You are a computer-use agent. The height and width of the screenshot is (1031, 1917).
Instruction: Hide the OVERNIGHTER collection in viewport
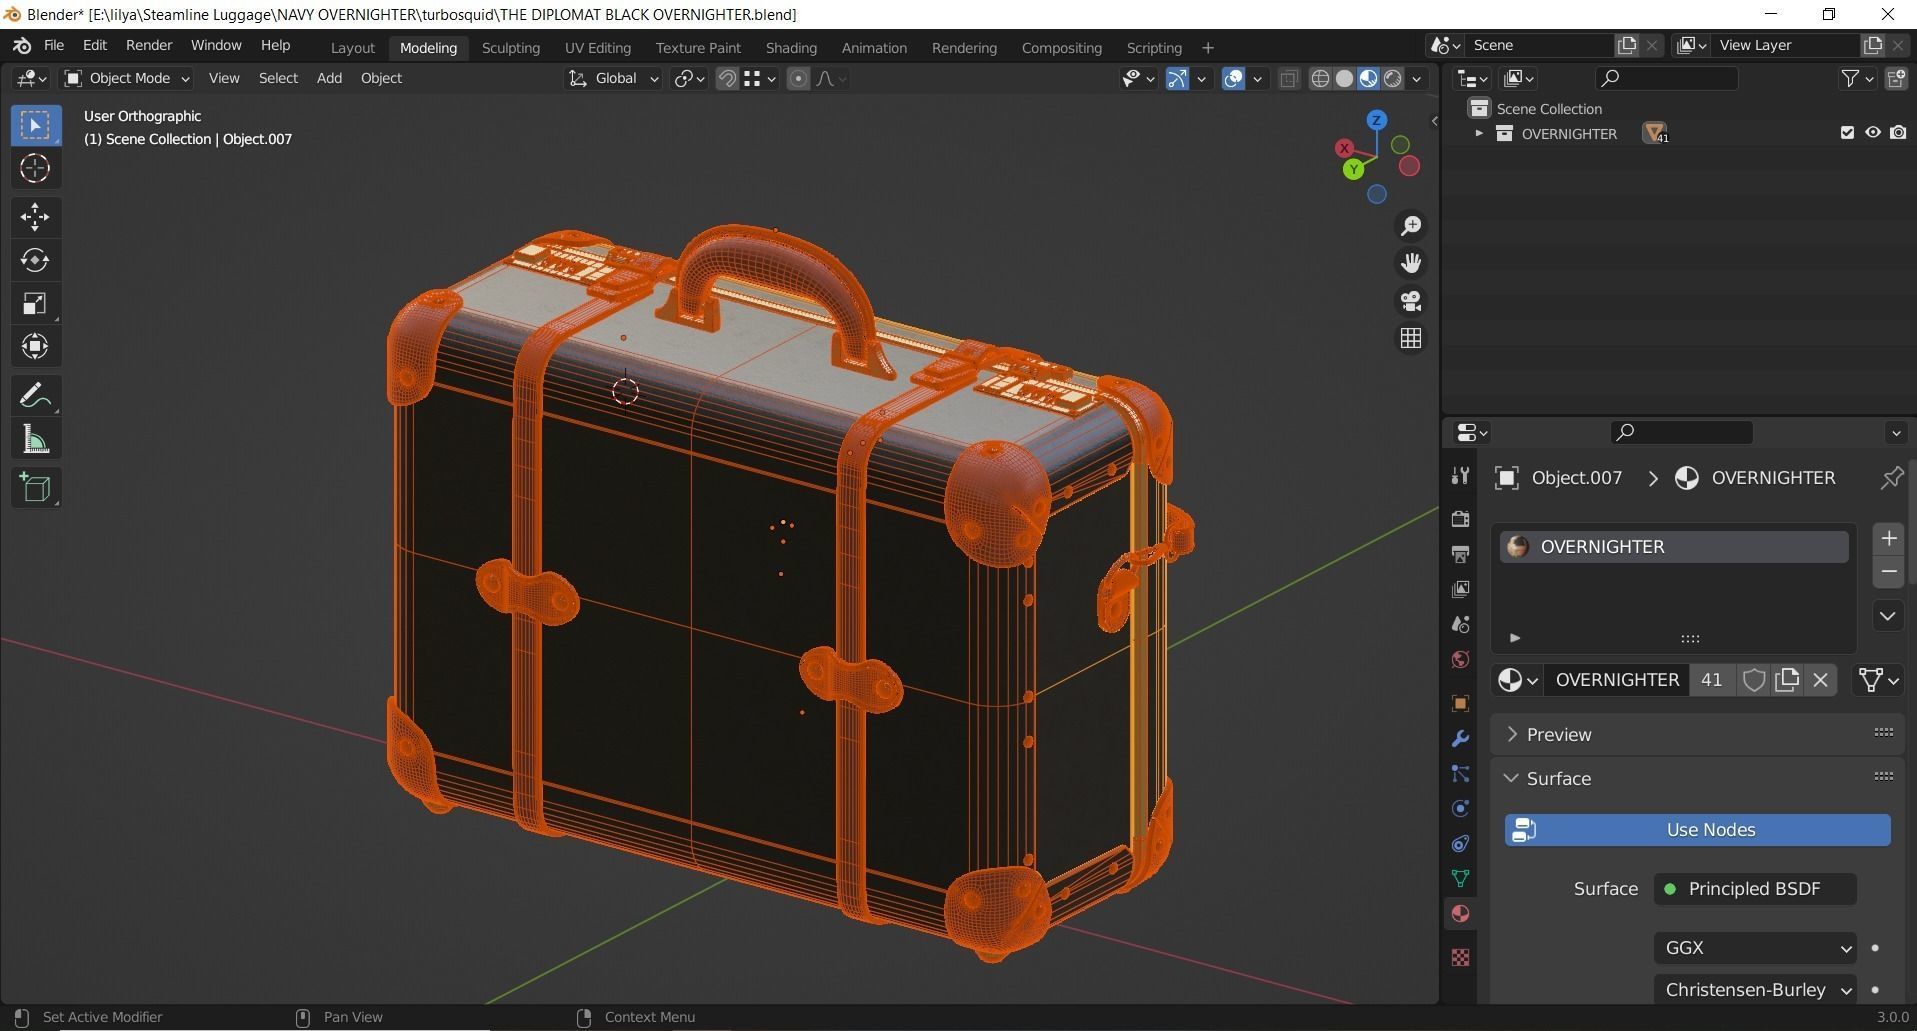[x=1872, y=133]
